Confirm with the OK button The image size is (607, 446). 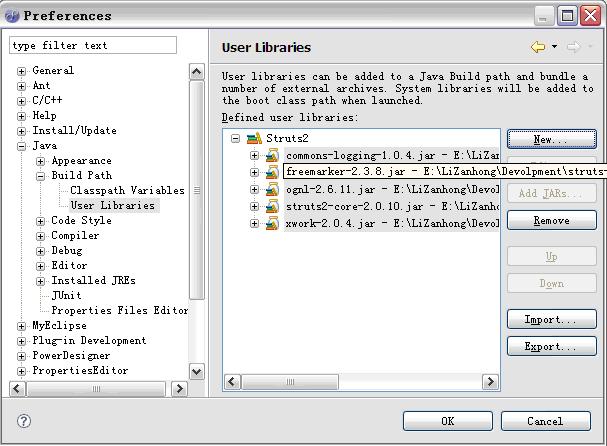pos(448,421)
